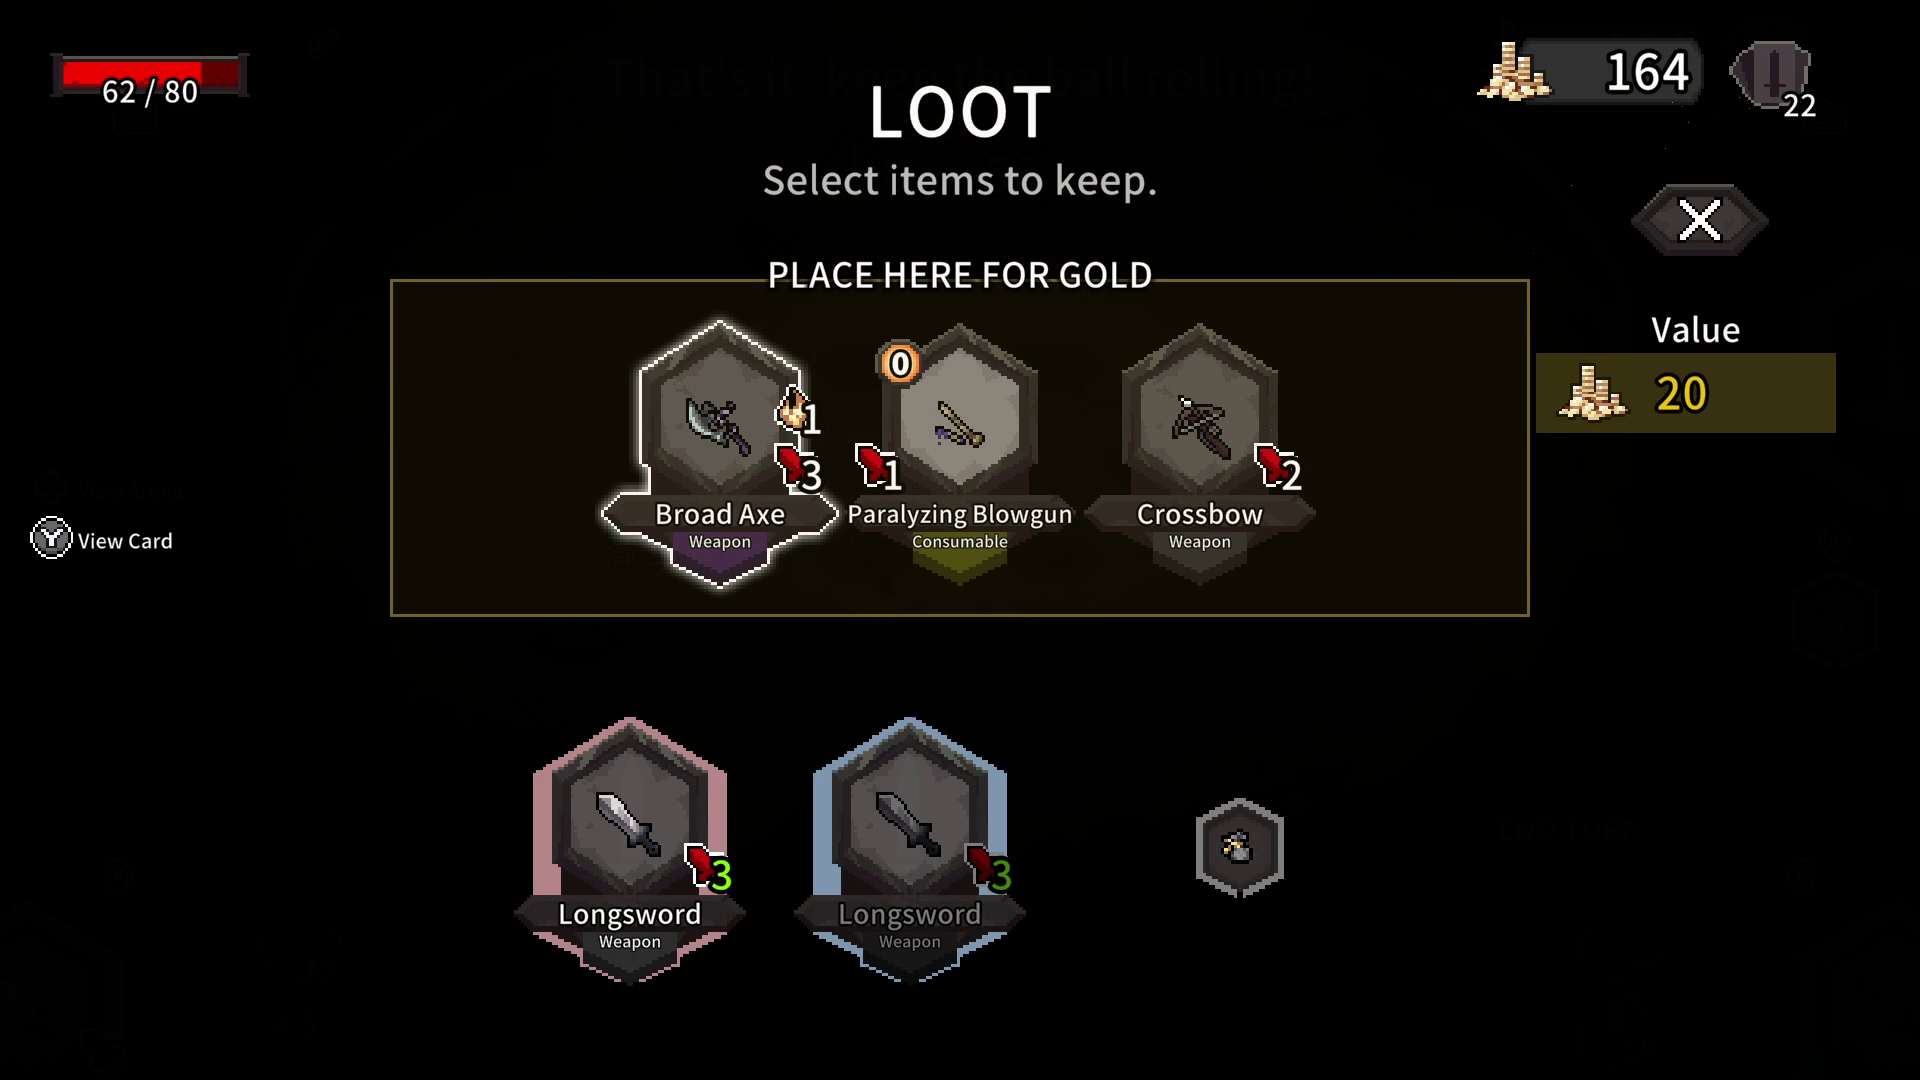The width and height of the screenshot is (1920, 1080).
Task: Click the Broad Axe name banner
Action: tap(720, 514)
